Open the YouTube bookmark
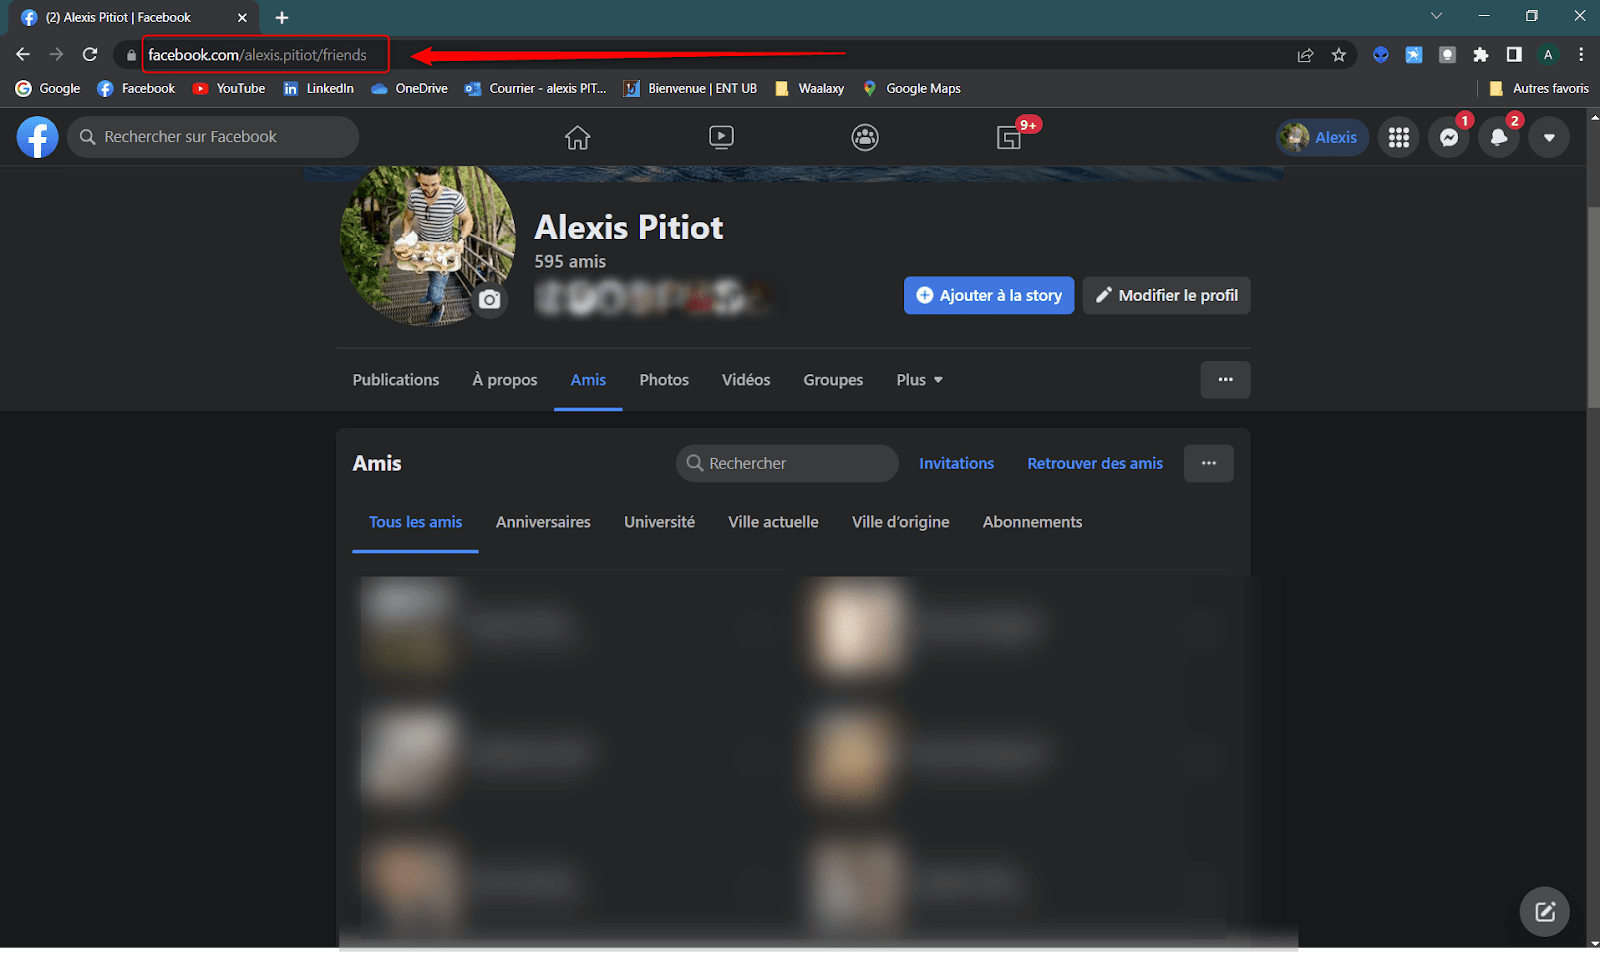The image size is (1600, 956). (x=229, y=88)
